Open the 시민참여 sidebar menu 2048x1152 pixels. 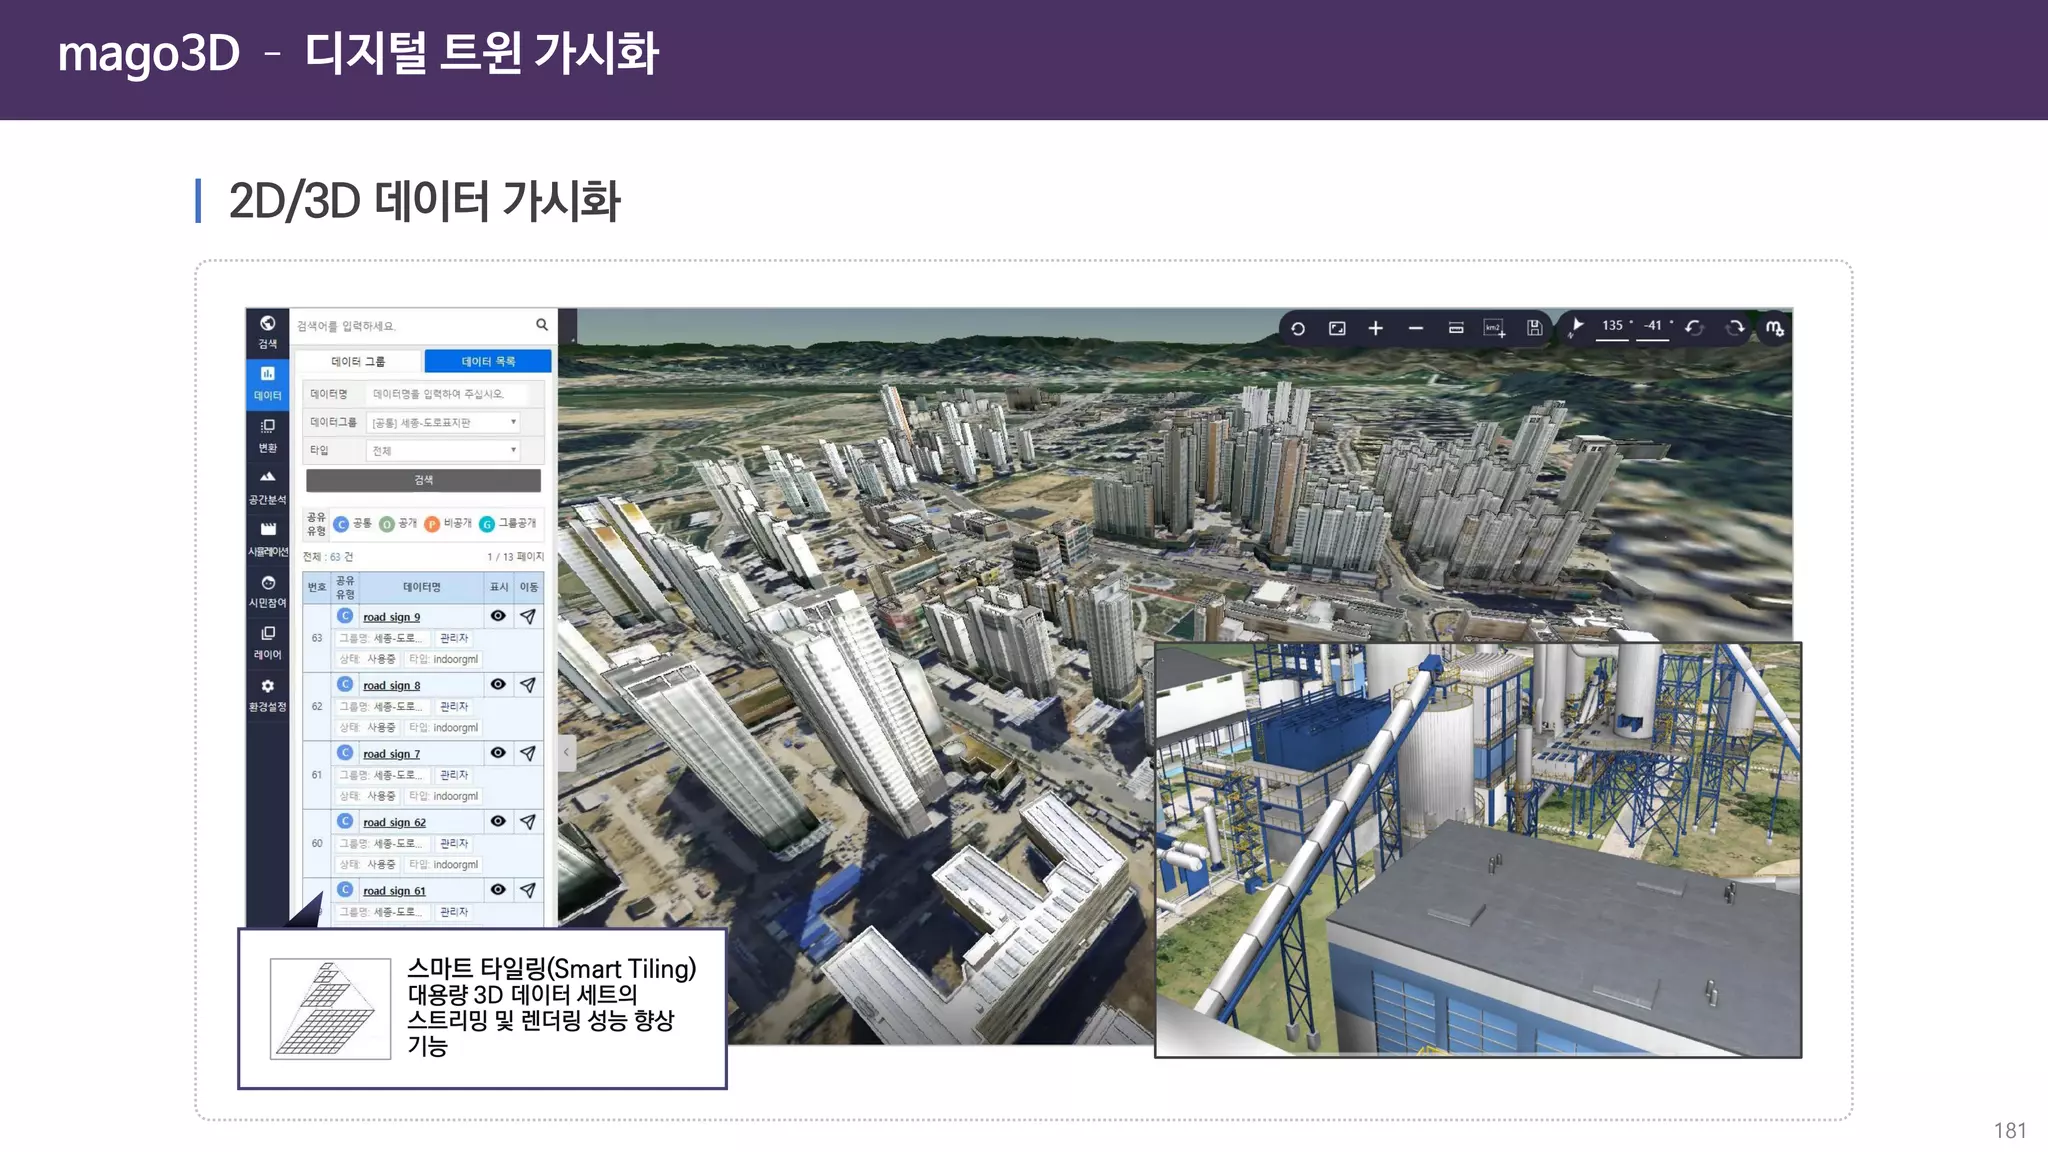coord(267,591)
